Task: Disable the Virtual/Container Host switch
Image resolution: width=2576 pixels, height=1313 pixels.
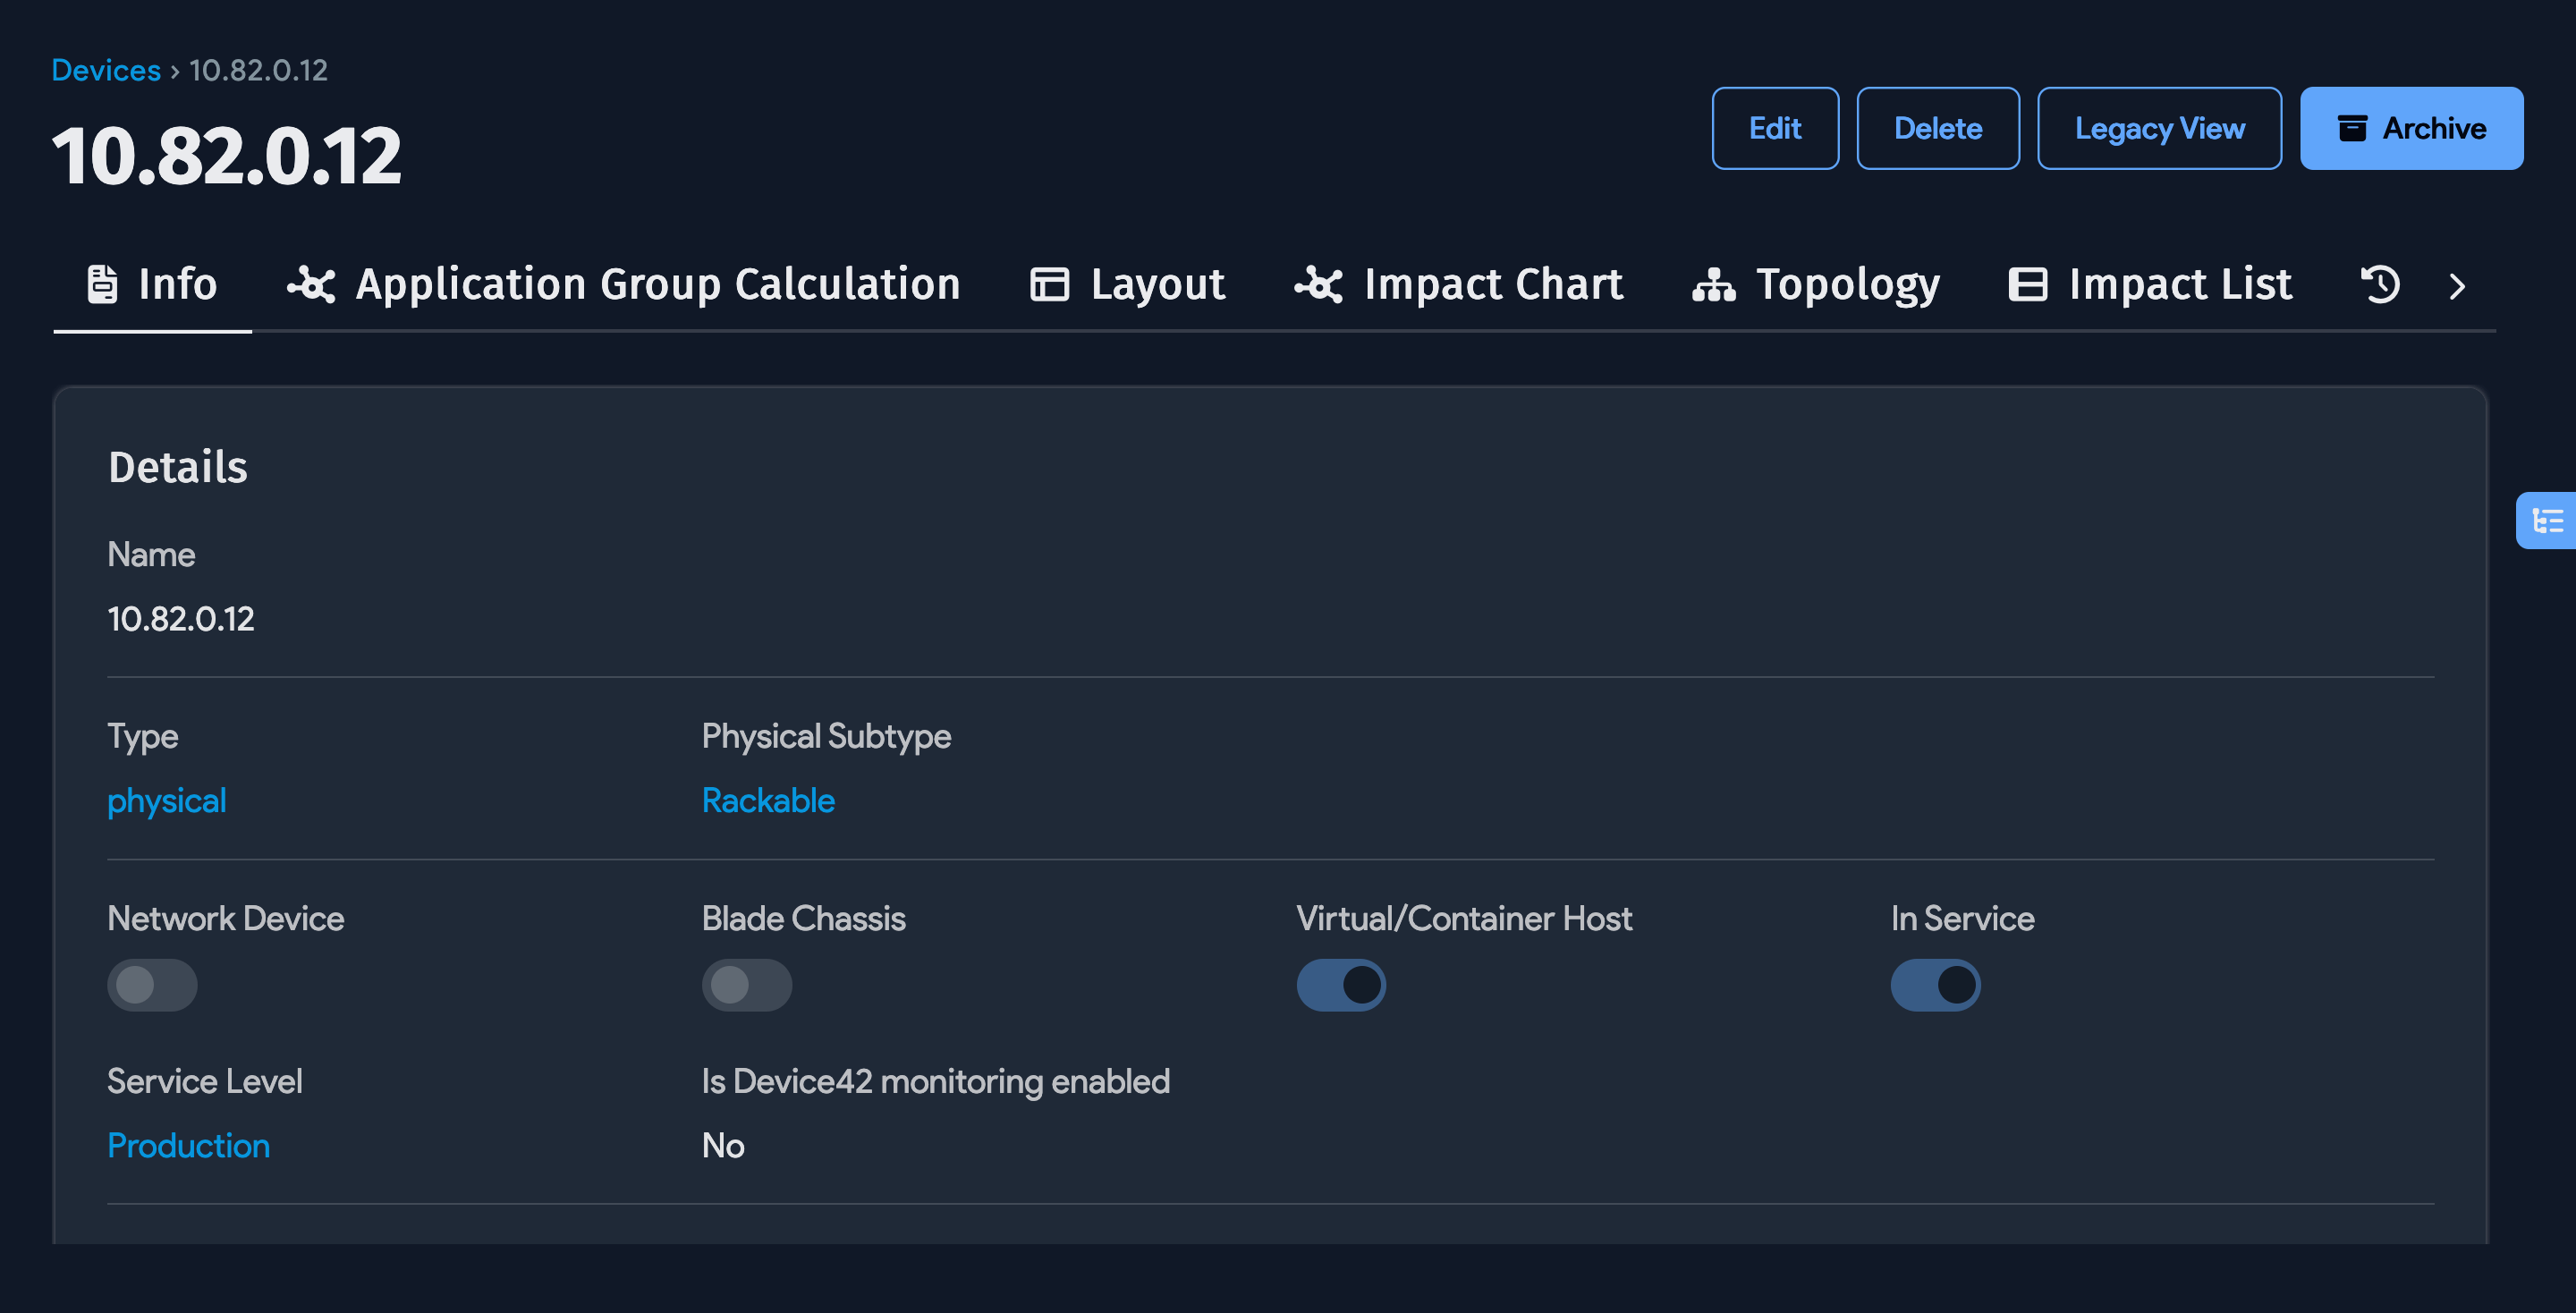Action: click(1340, 985)
